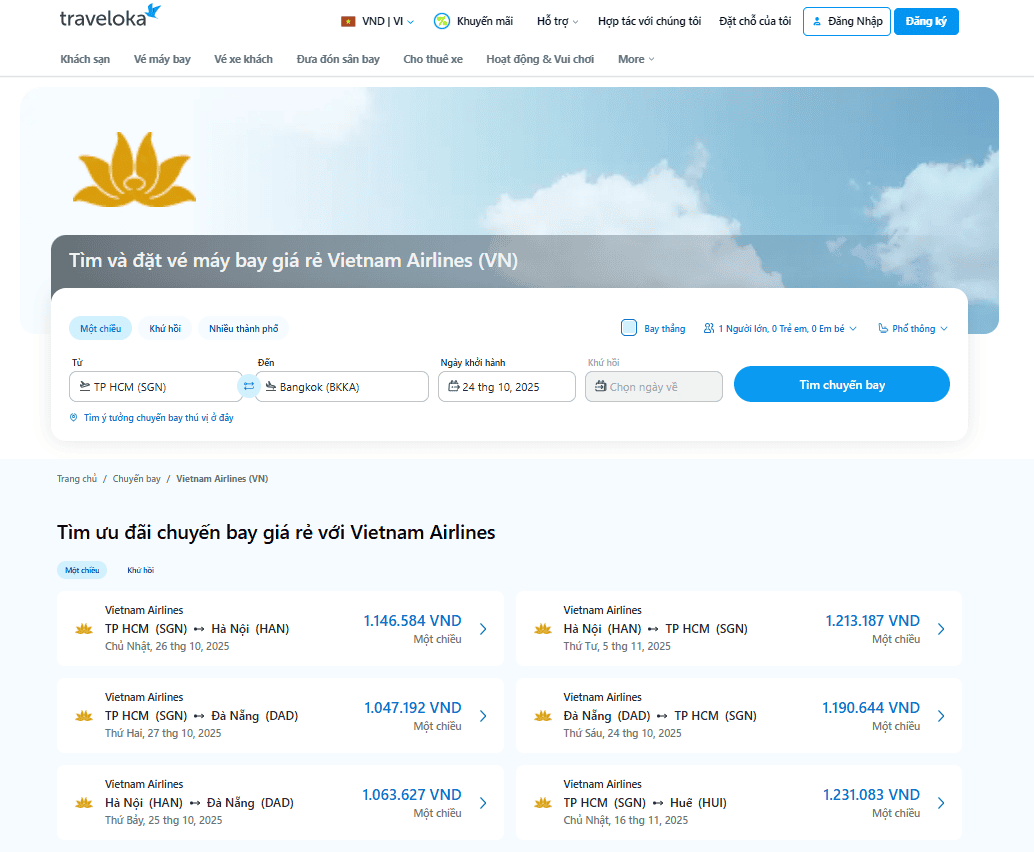The image size is (1034, 852).
Task: Open TP HCM to Hà Nội deal arrow
Action: pos(483,629)
